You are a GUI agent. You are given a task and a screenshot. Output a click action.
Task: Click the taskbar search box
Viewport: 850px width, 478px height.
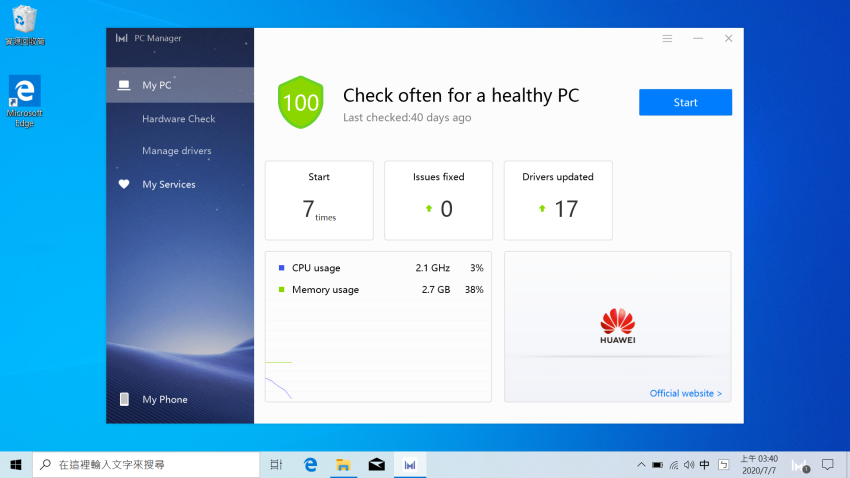(146, 464)
